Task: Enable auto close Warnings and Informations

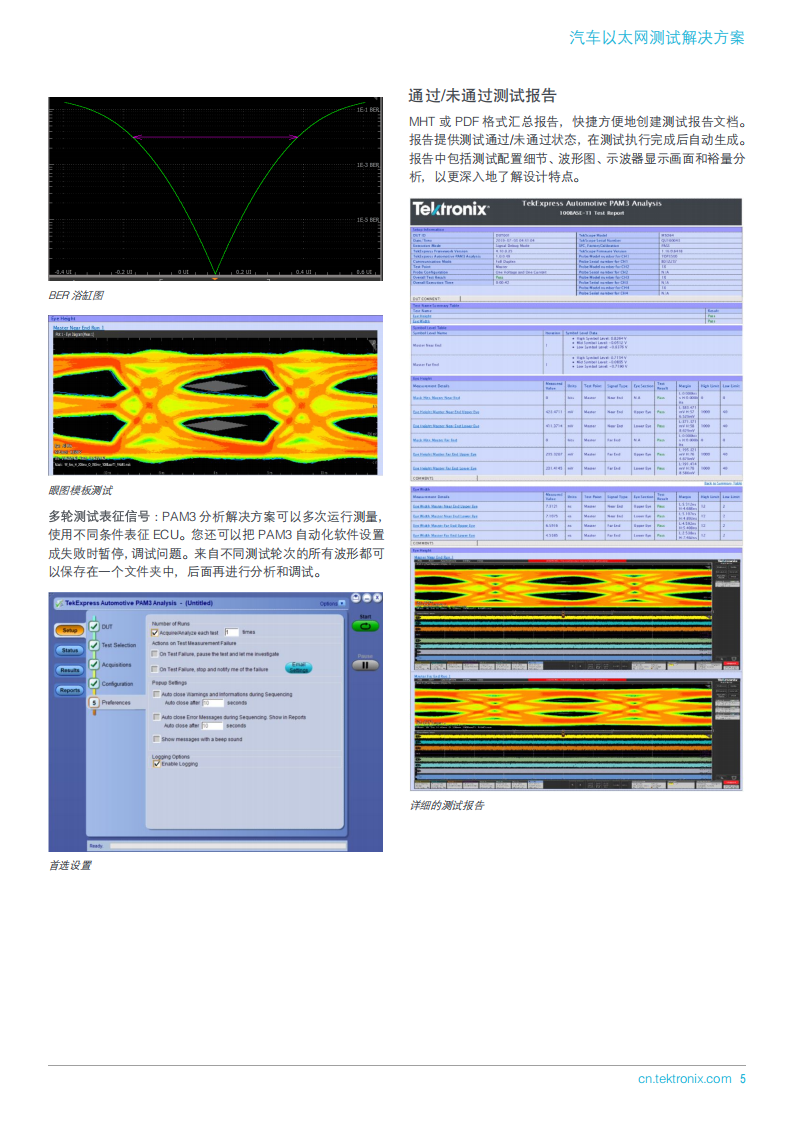Action: click(156, 694)
